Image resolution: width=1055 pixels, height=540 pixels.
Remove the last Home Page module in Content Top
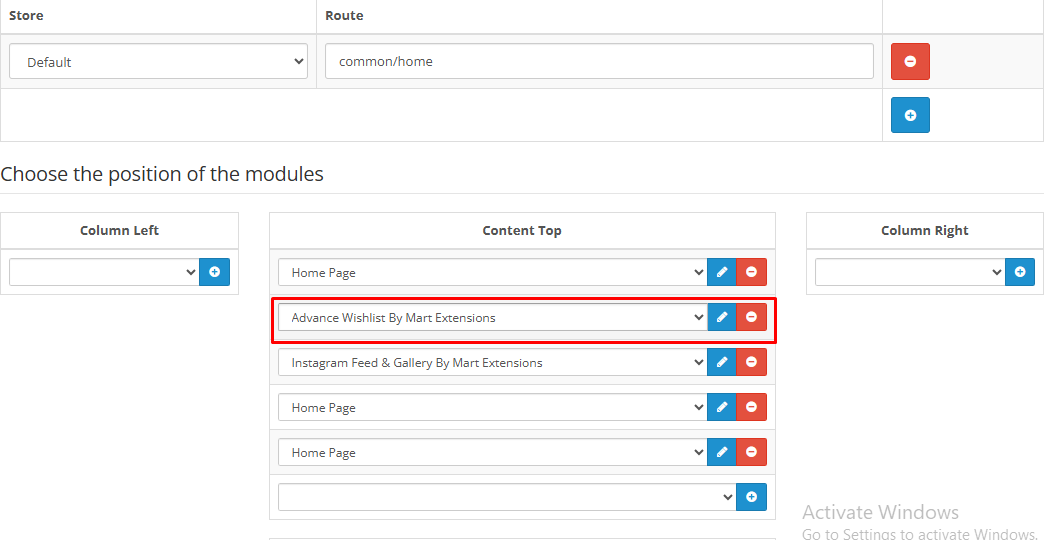tap(751, 452)
